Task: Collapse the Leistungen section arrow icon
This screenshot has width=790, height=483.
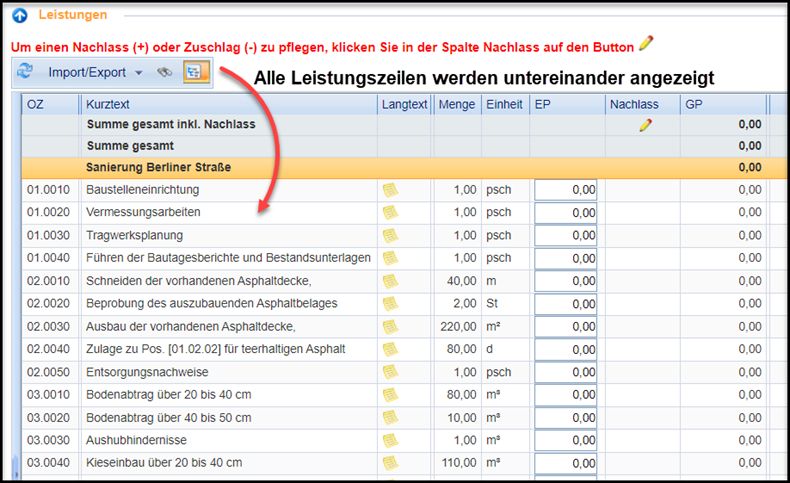Action: click(x=19, y=15)
